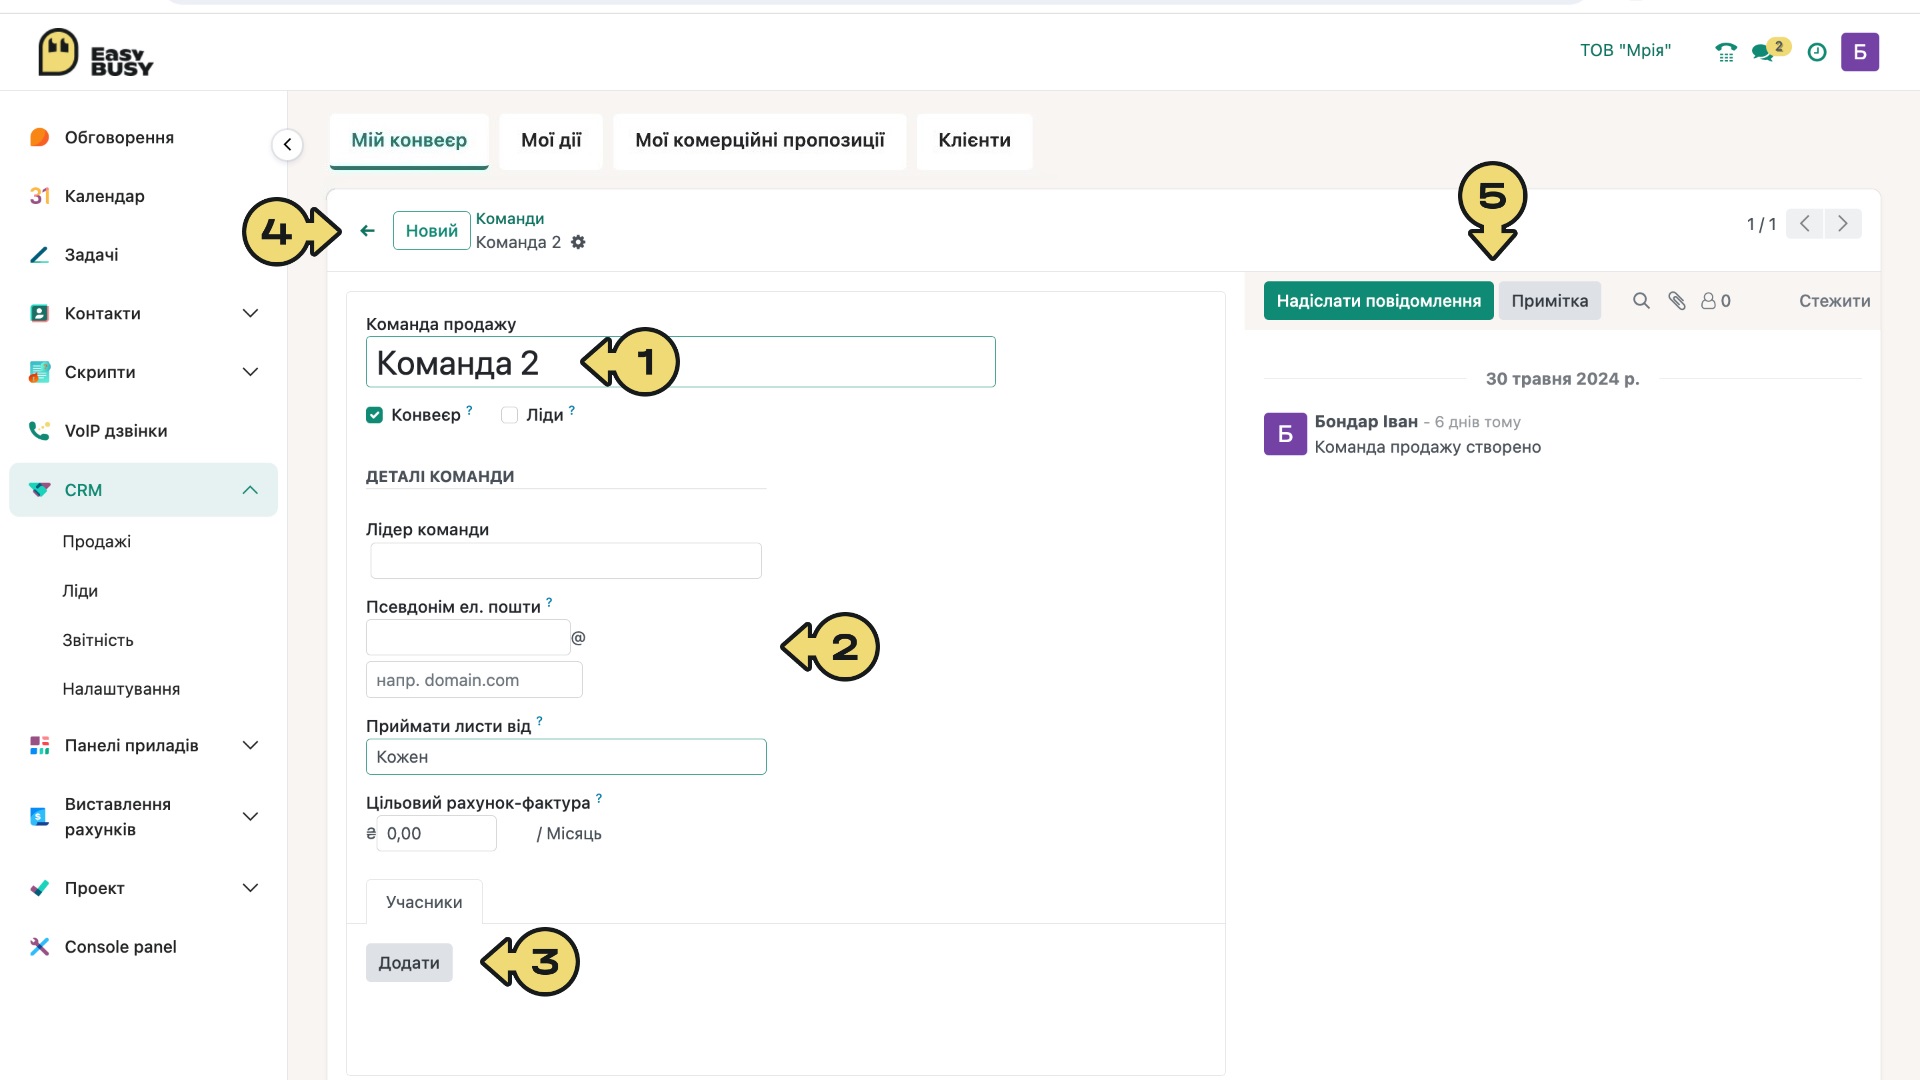Image resolution: width=1920 pixels, height=1080 pixels.
Task: Click the email alias name field
Action: pos(468,638)
